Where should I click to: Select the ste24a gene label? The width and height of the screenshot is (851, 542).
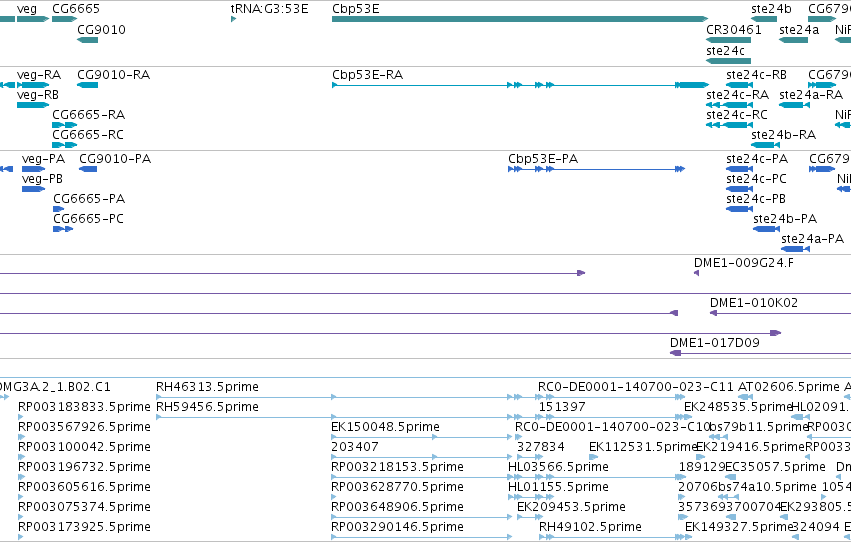coord(799,29)
